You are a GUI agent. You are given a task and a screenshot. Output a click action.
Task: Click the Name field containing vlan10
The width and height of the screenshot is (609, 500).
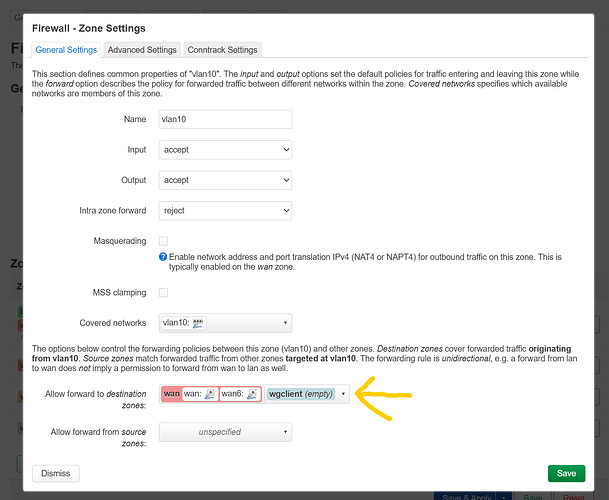pyautogui.click(x=225, y=119)
